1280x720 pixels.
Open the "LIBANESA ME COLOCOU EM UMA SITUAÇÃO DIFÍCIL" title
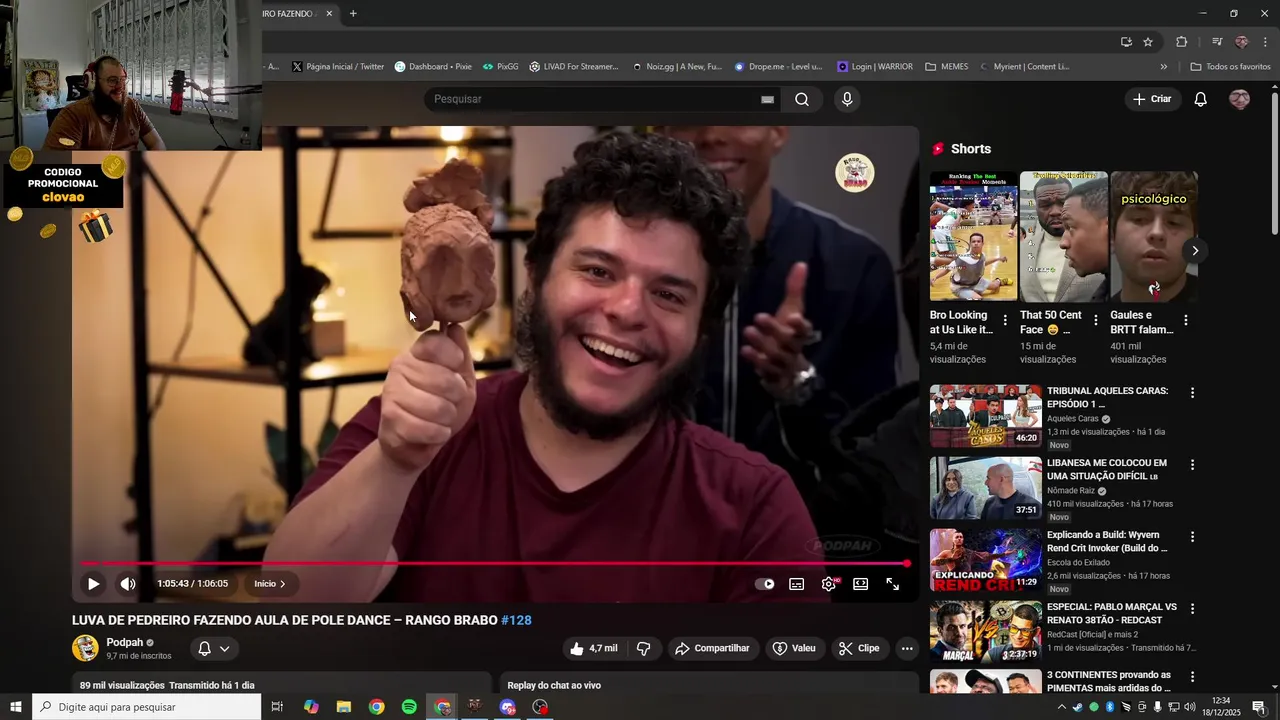[1107, 470]
